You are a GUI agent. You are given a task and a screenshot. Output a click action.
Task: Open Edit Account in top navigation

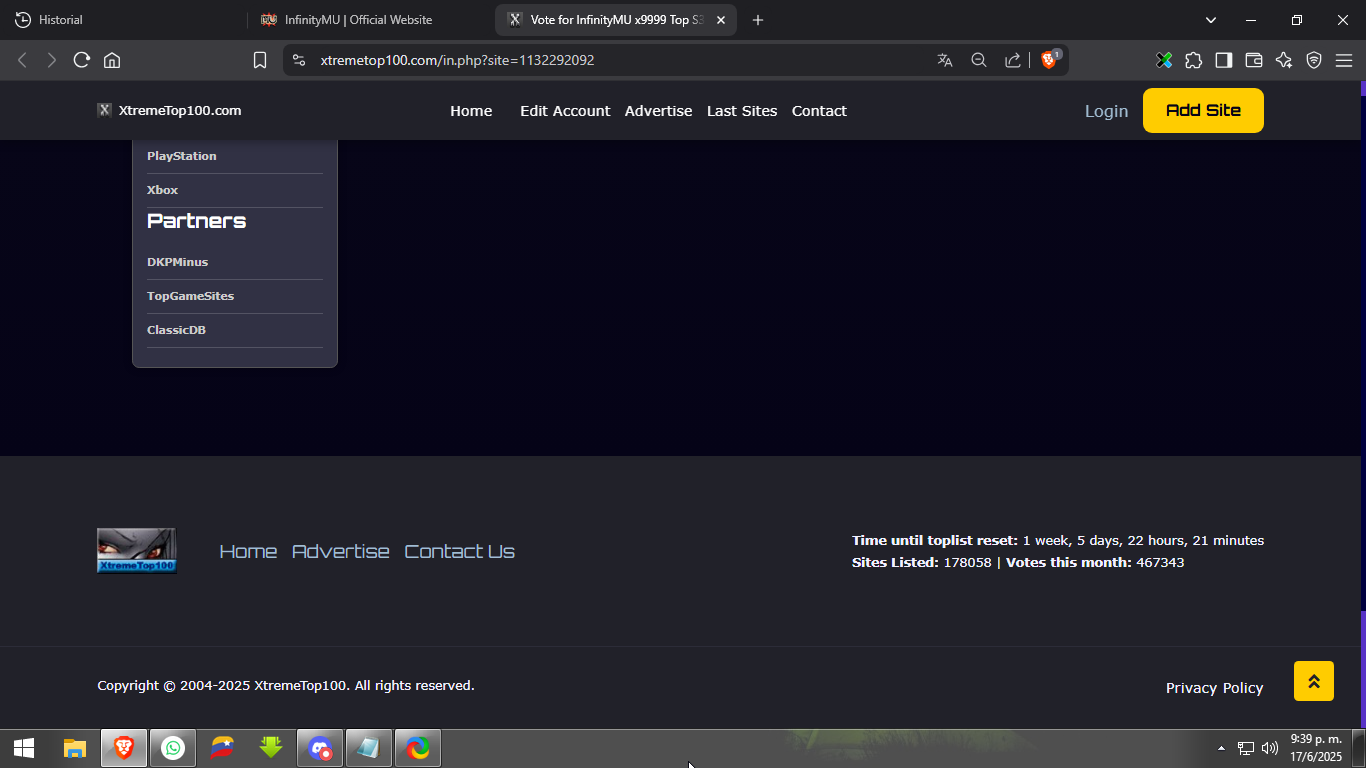[565, 111]
